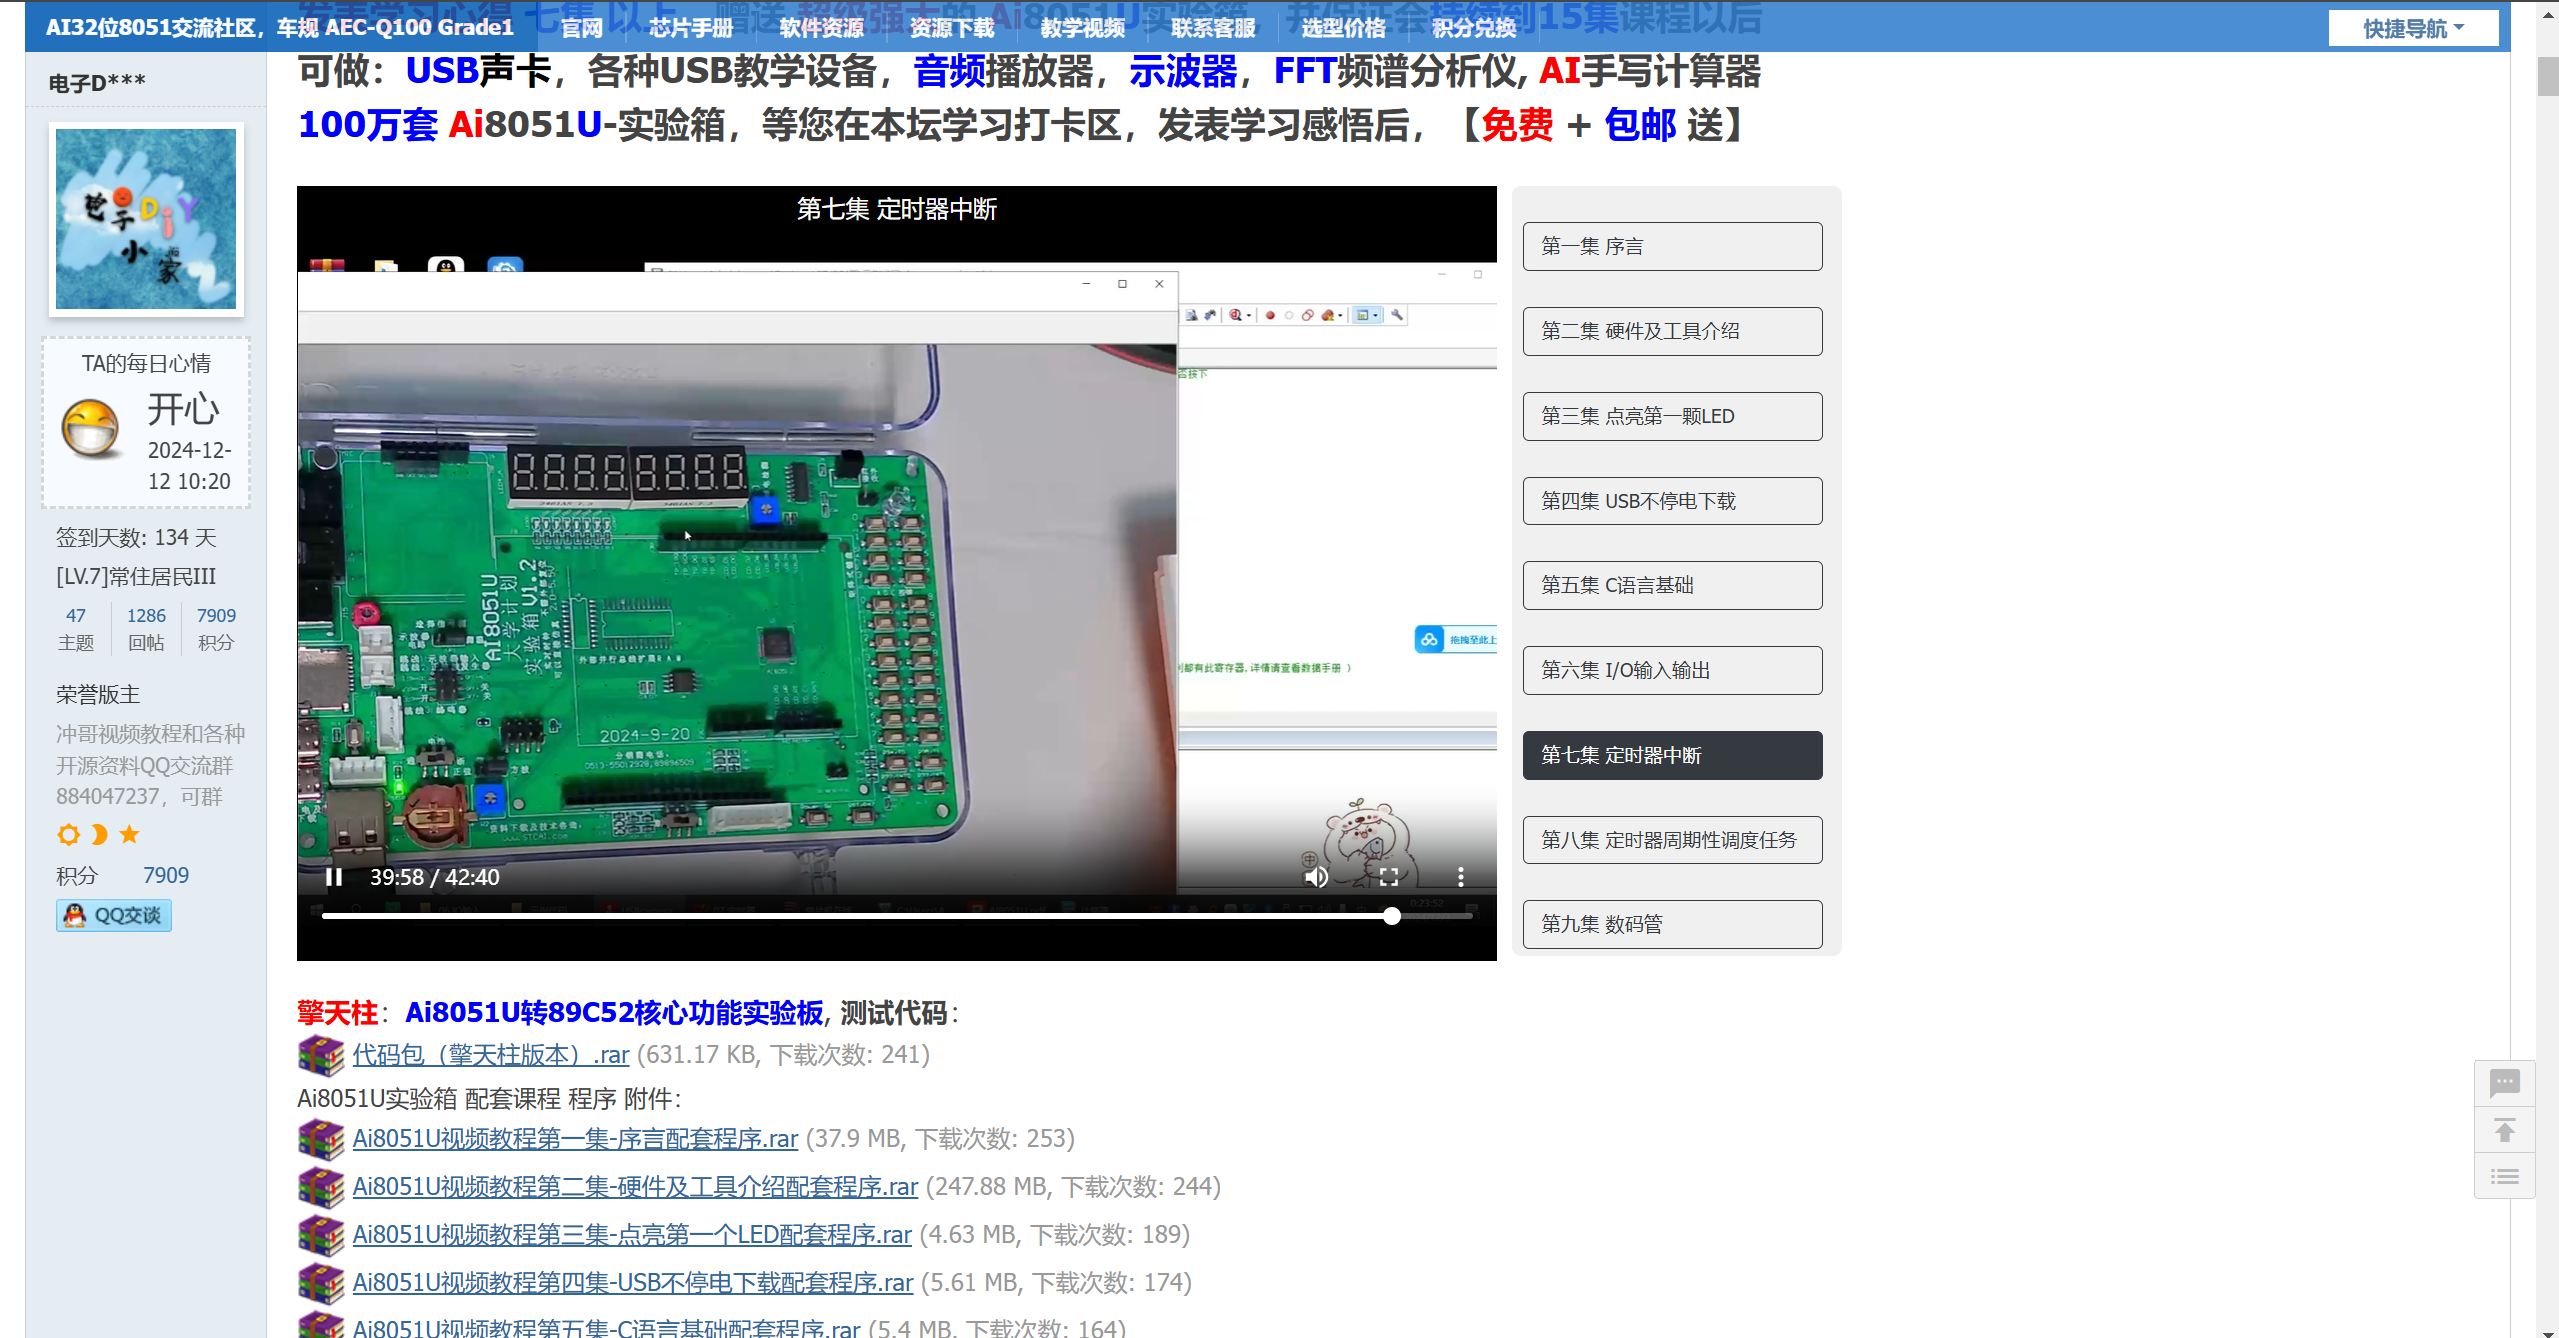2559x1338 pixels.
Task: Select episode 第二集 硬件及工具介绍
Action: coord(1672,331)
